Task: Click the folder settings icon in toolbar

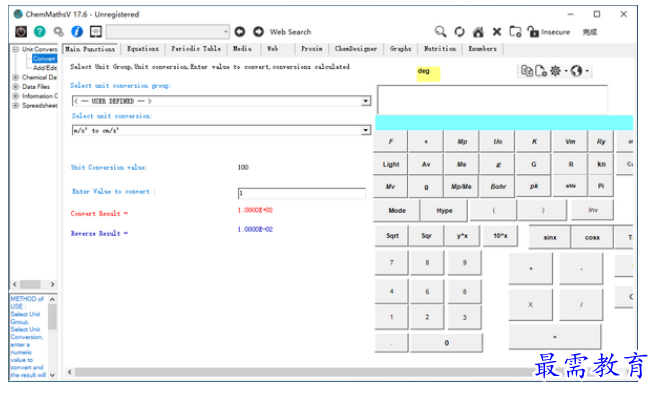Action: coord(515,32)
